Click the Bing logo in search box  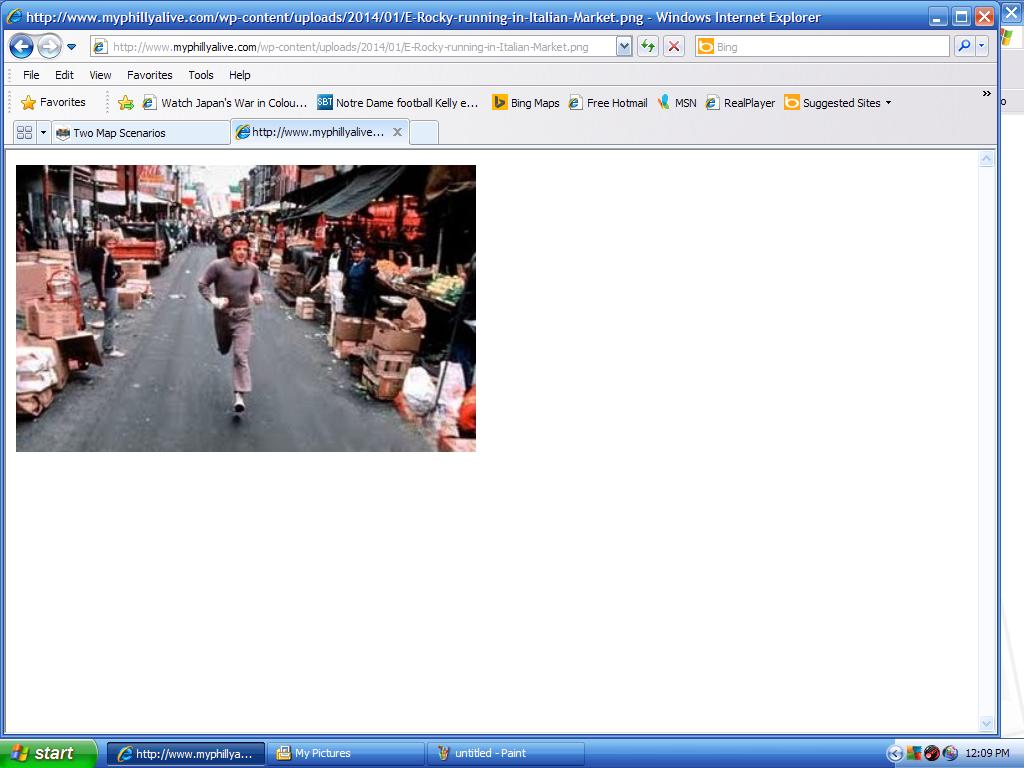(x=706, y=47)
